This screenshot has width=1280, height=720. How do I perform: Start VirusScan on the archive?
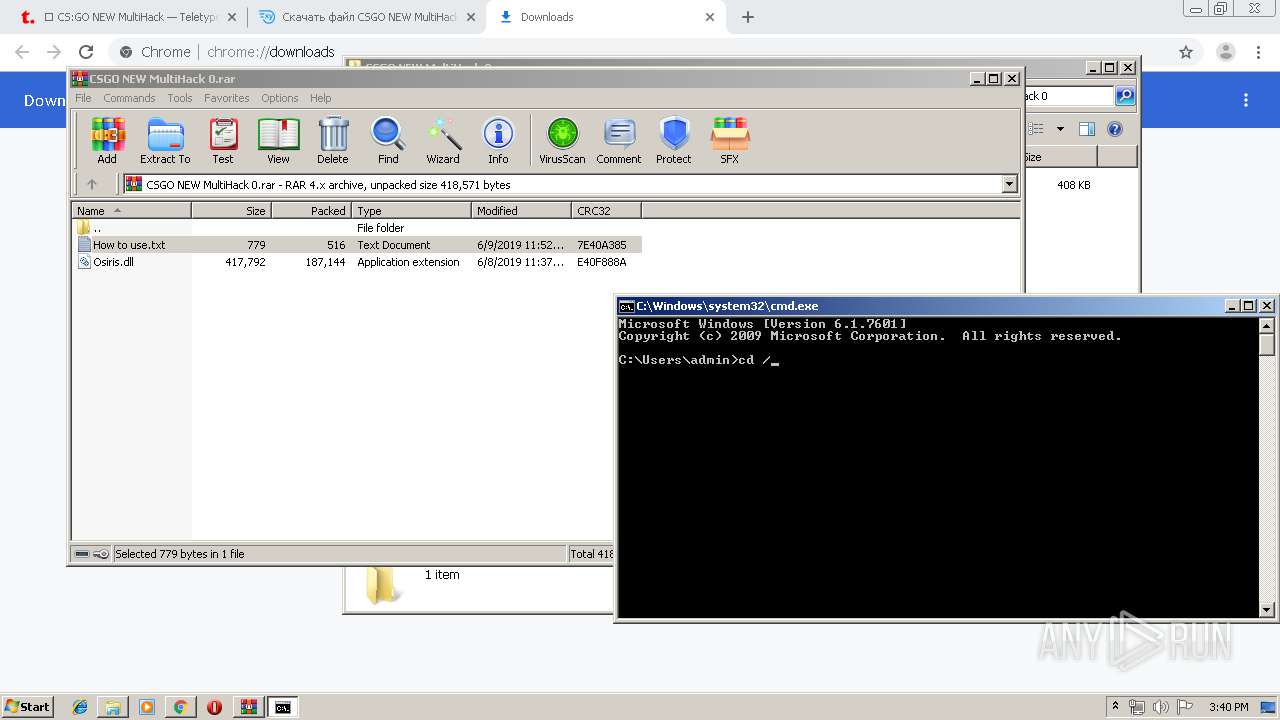[x=562, y=140]
